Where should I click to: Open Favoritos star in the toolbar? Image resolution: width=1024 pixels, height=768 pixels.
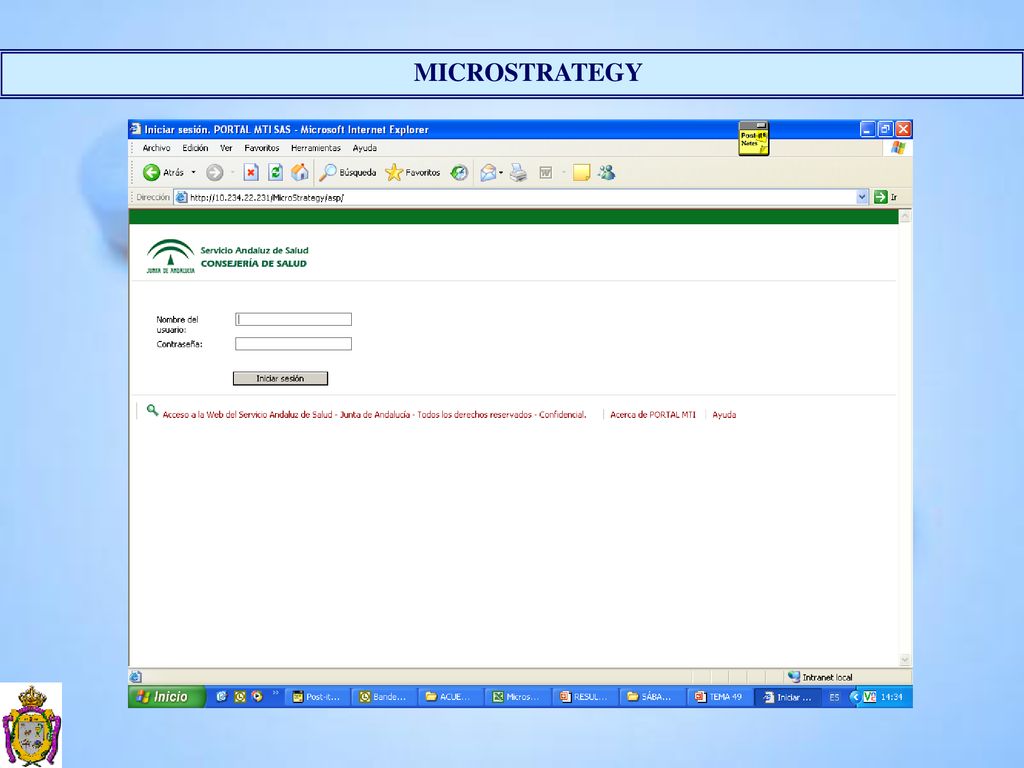[413, 172]
